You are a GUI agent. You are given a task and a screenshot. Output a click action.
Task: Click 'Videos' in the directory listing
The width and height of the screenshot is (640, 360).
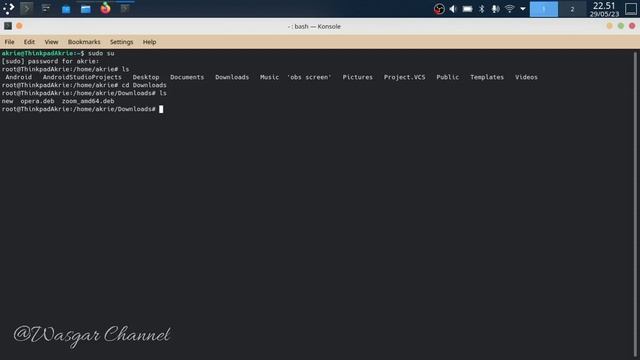point(526,77)
